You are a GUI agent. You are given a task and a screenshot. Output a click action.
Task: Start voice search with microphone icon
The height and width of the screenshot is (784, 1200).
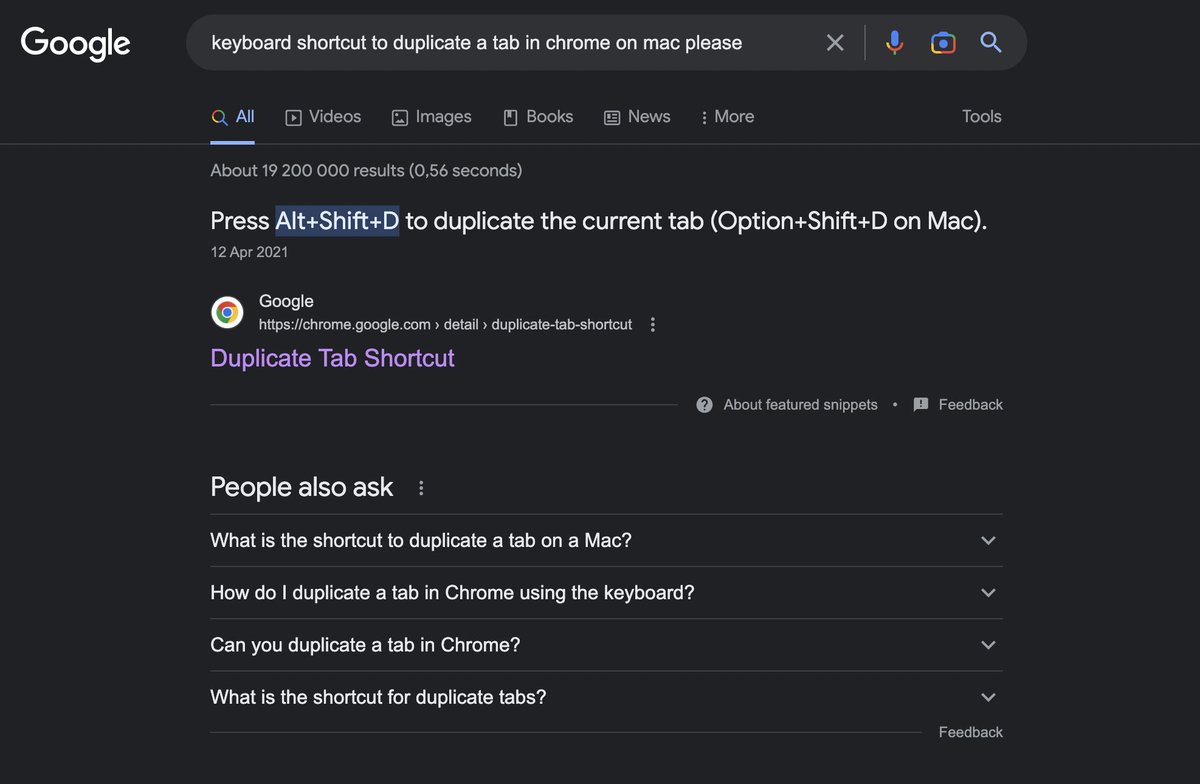895,42
